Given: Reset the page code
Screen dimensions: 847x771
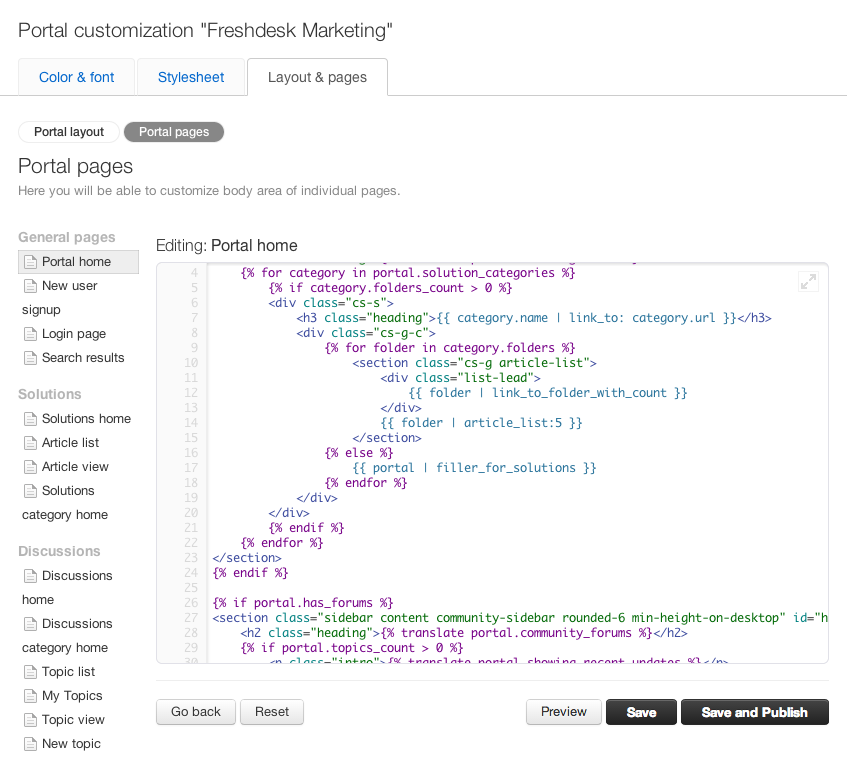Looking at the screenshot, I should 272,712.
